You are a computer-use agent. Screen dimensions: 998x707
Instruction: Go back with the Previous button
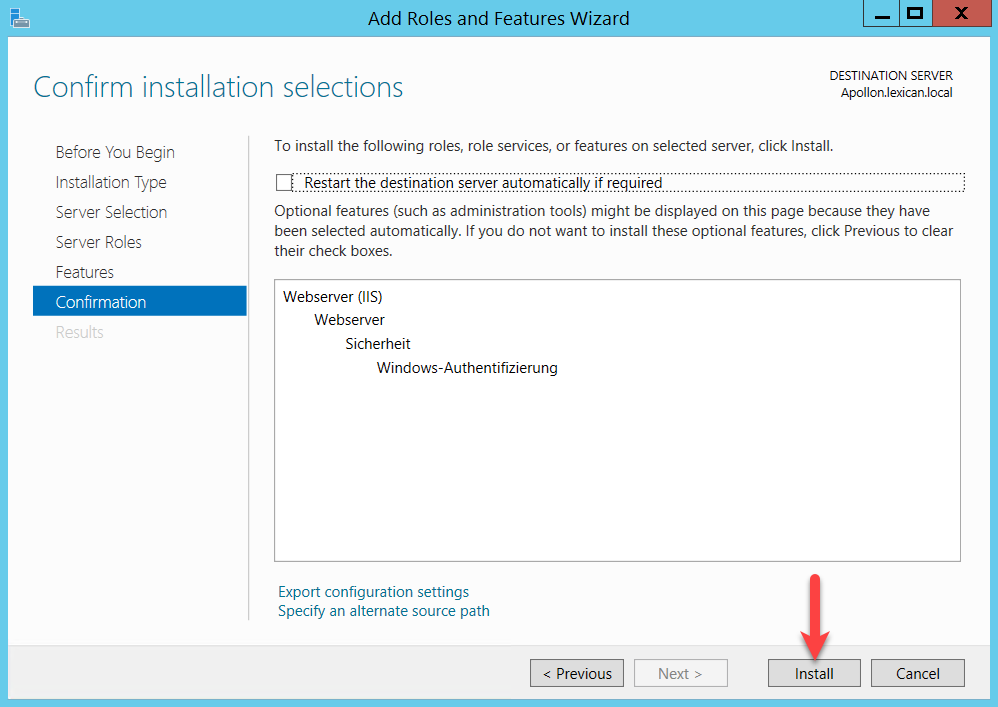coord(577,674)
